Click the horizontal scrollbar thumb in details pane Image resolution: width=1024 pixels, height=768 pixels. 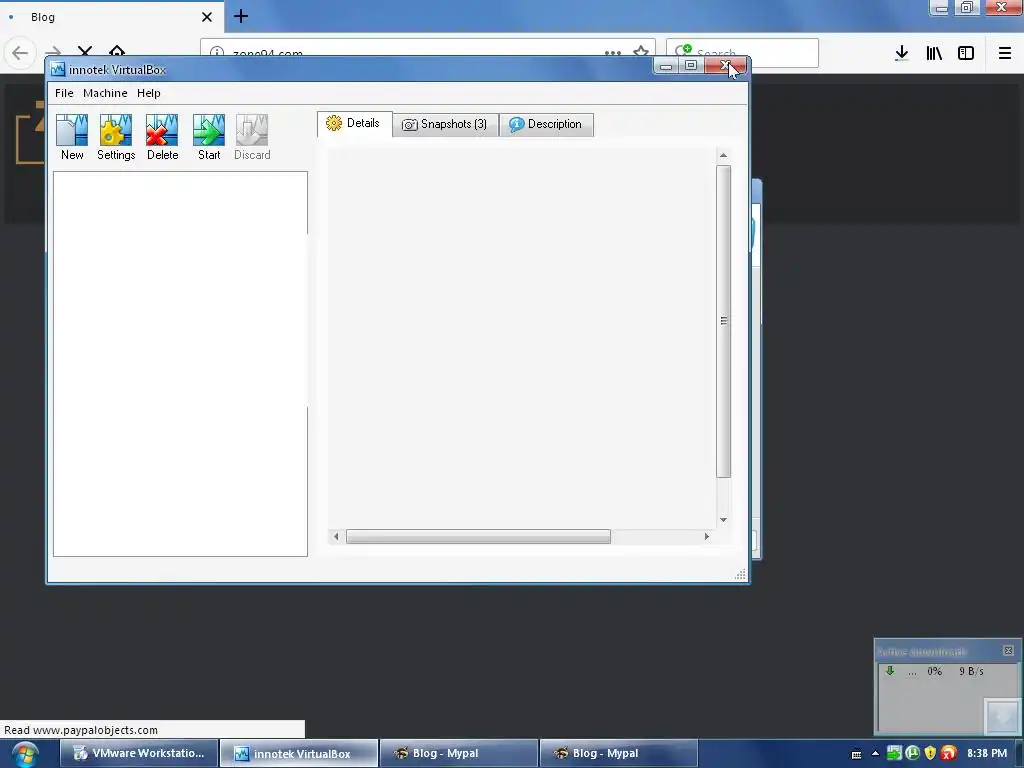tap(478, 536)
